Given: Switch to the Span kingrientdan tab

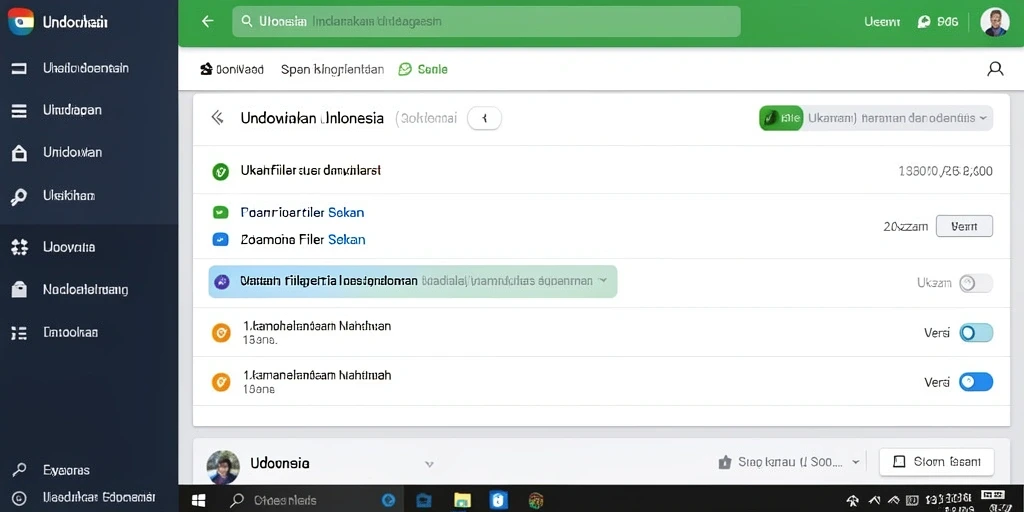Looking at the screenshot, I should coord(332,69).
